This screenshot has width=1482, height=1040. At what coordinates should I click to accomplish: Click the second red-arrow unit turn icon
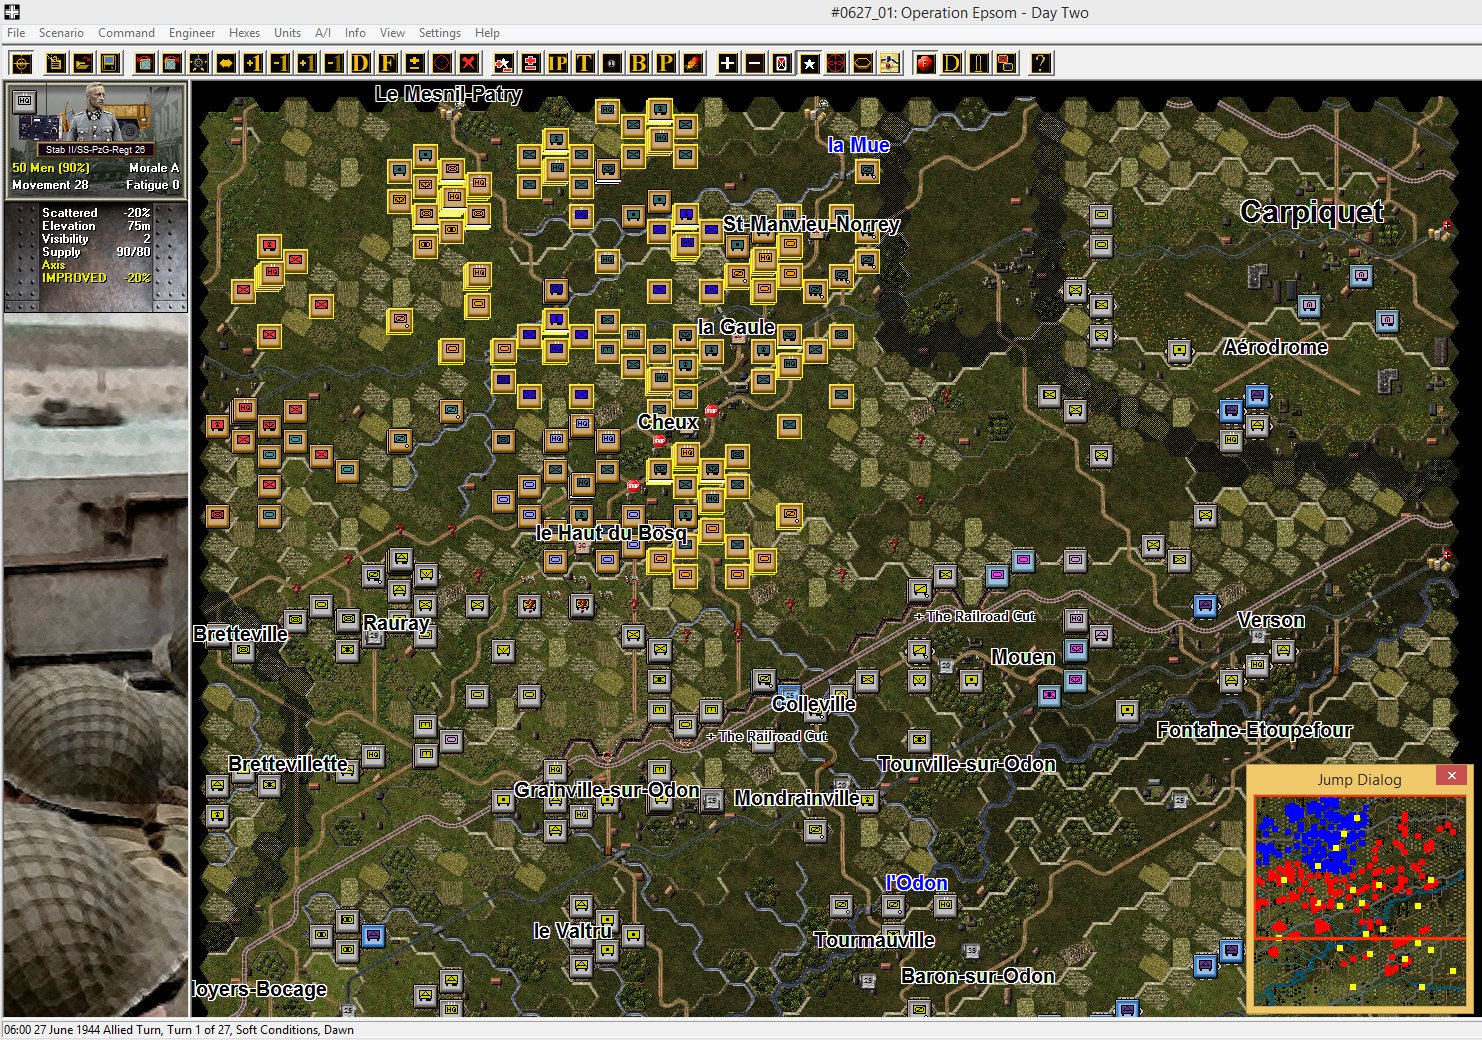172,63
